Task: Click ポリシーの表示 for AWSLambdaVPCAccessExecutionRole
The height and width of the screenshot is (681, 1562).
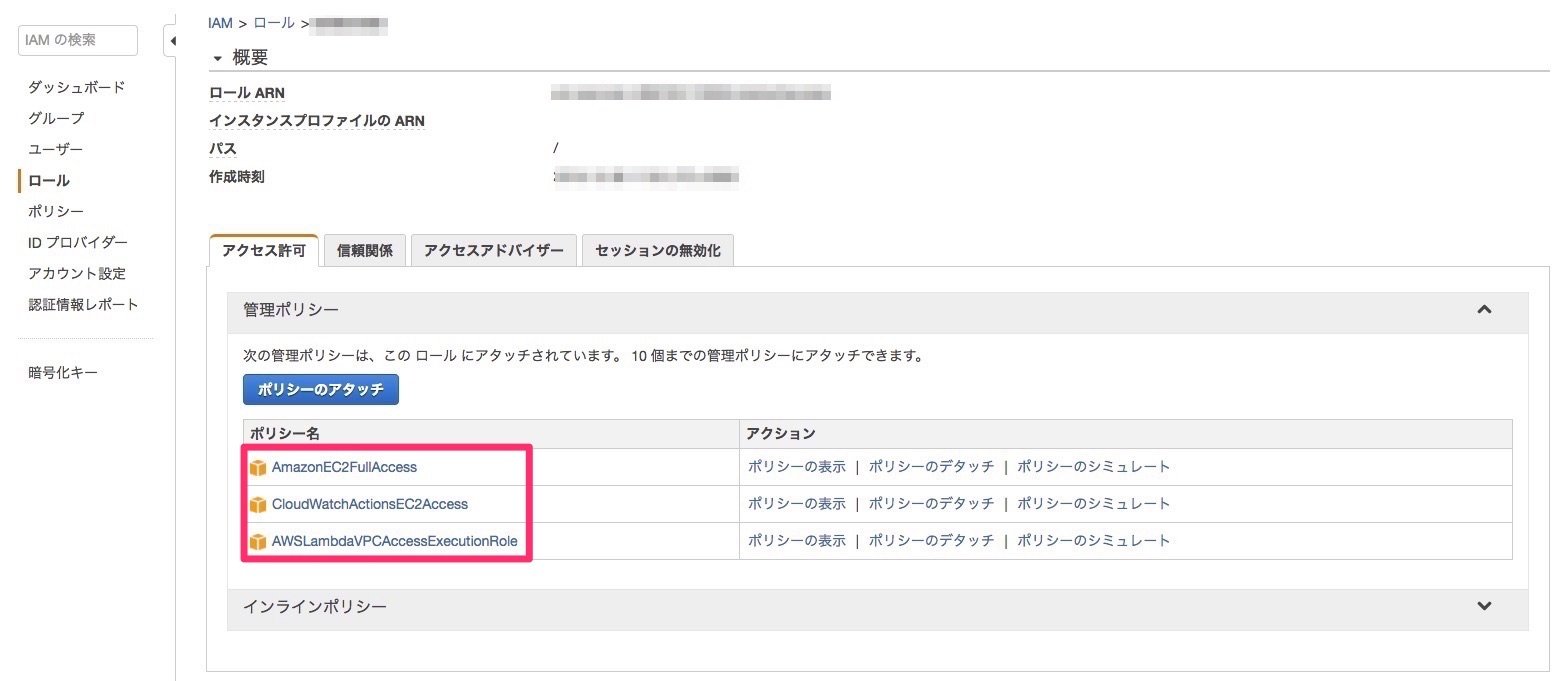Action: [x=796, y=541]
